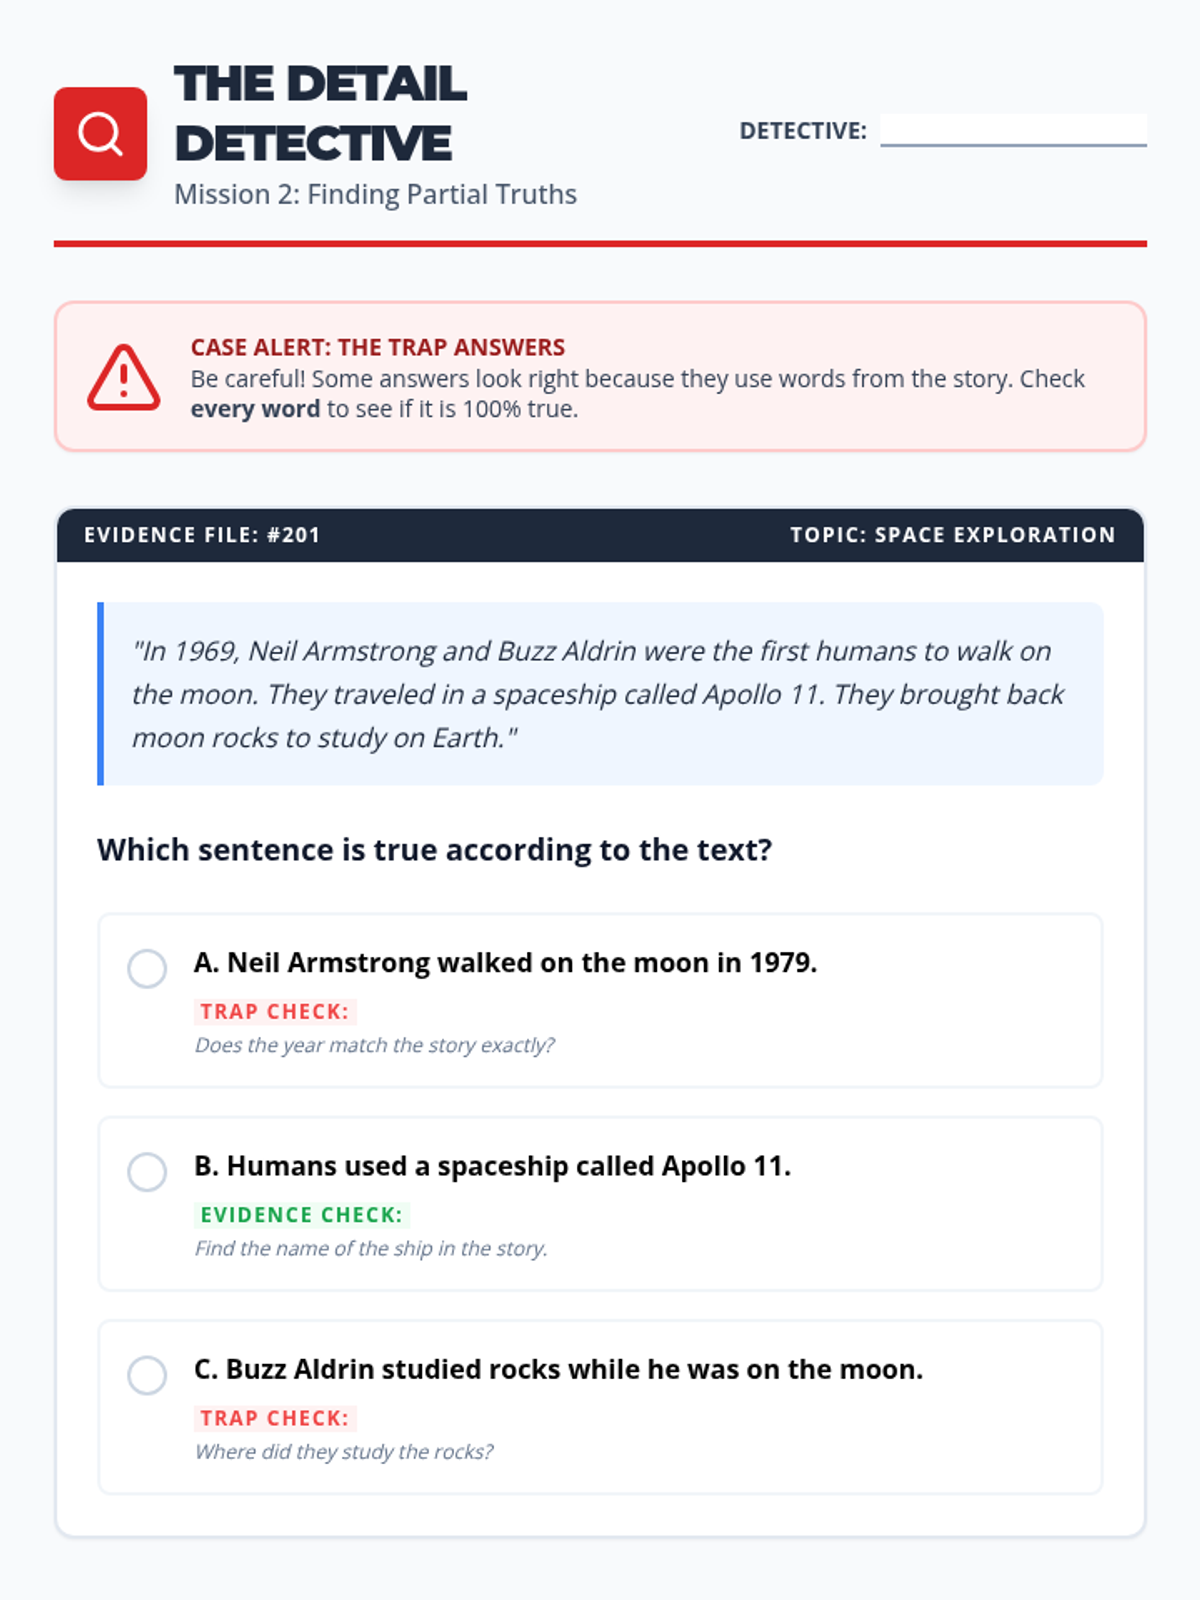Click the blue quoted story passage

[600, 694]
